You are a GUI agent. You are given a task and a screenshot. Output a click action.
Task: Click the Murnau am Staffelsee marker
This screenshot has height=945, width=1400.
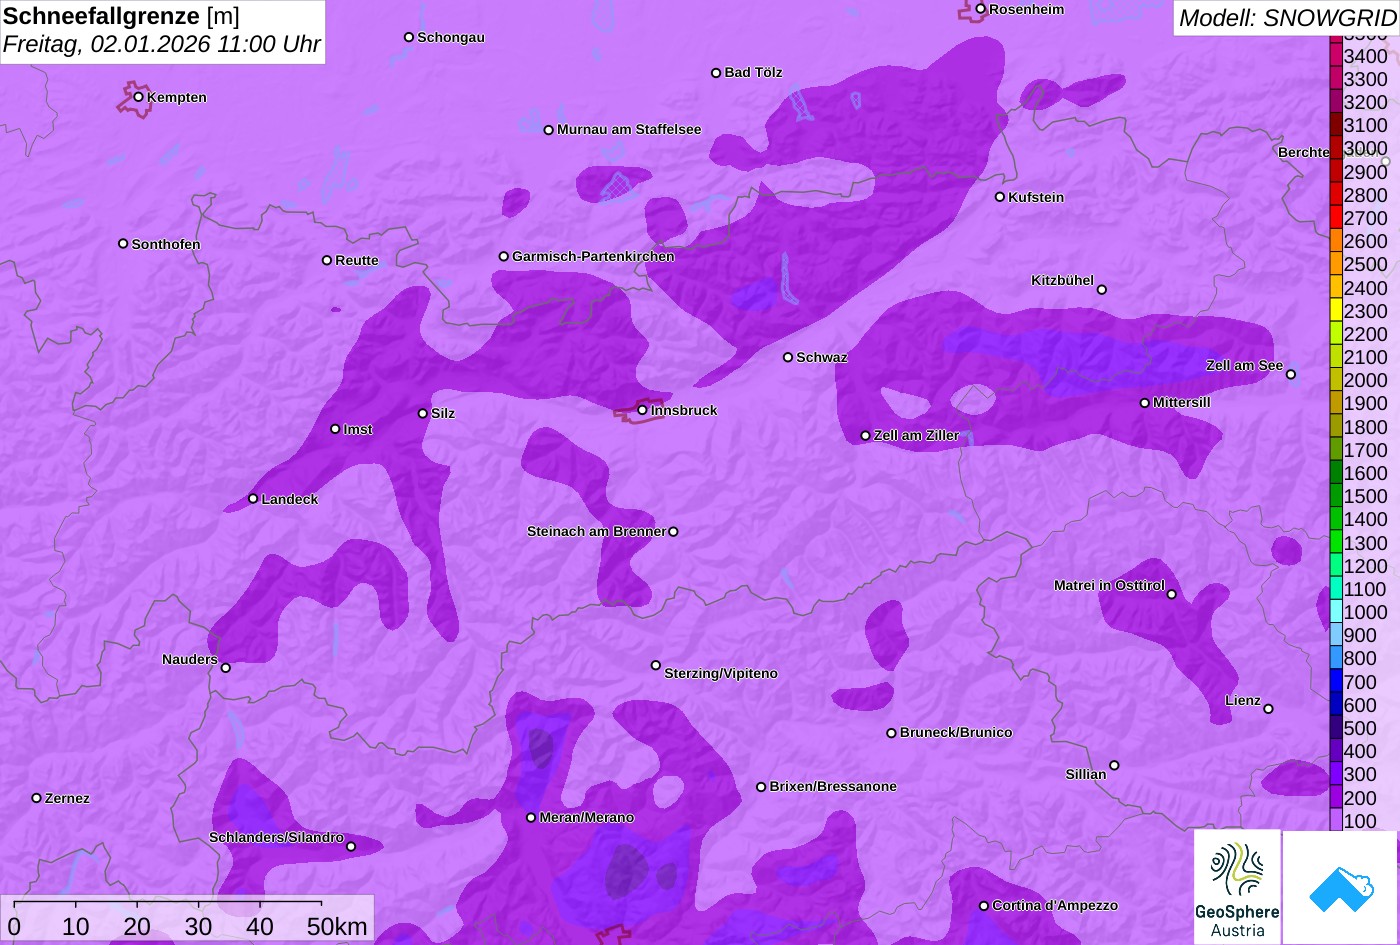pyautogui.click(x=549, y=130)
